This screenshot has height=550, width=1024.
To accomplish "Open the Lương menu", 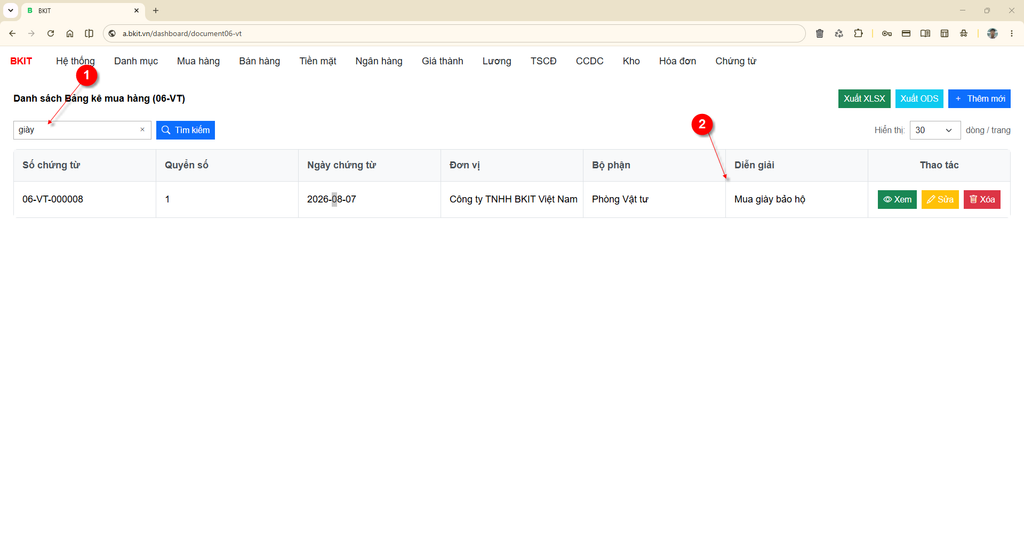I will click(x=496, y=61).
